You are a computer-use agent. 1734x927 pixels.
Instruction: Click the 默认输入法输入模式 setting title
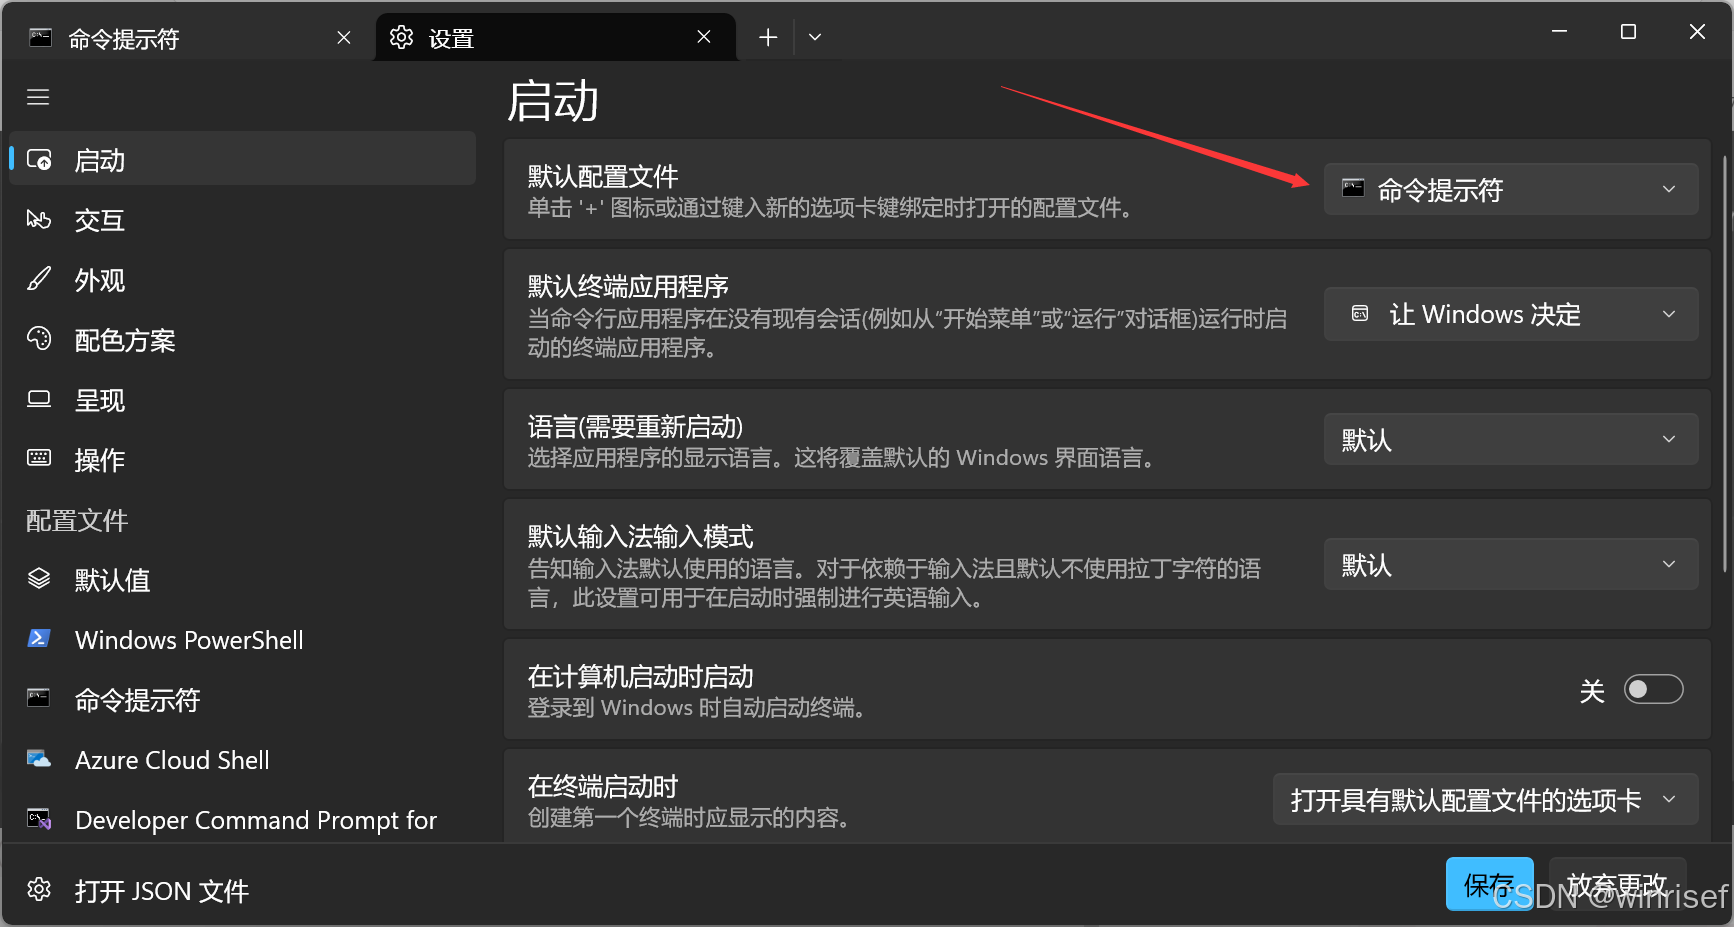coord(641,537)
